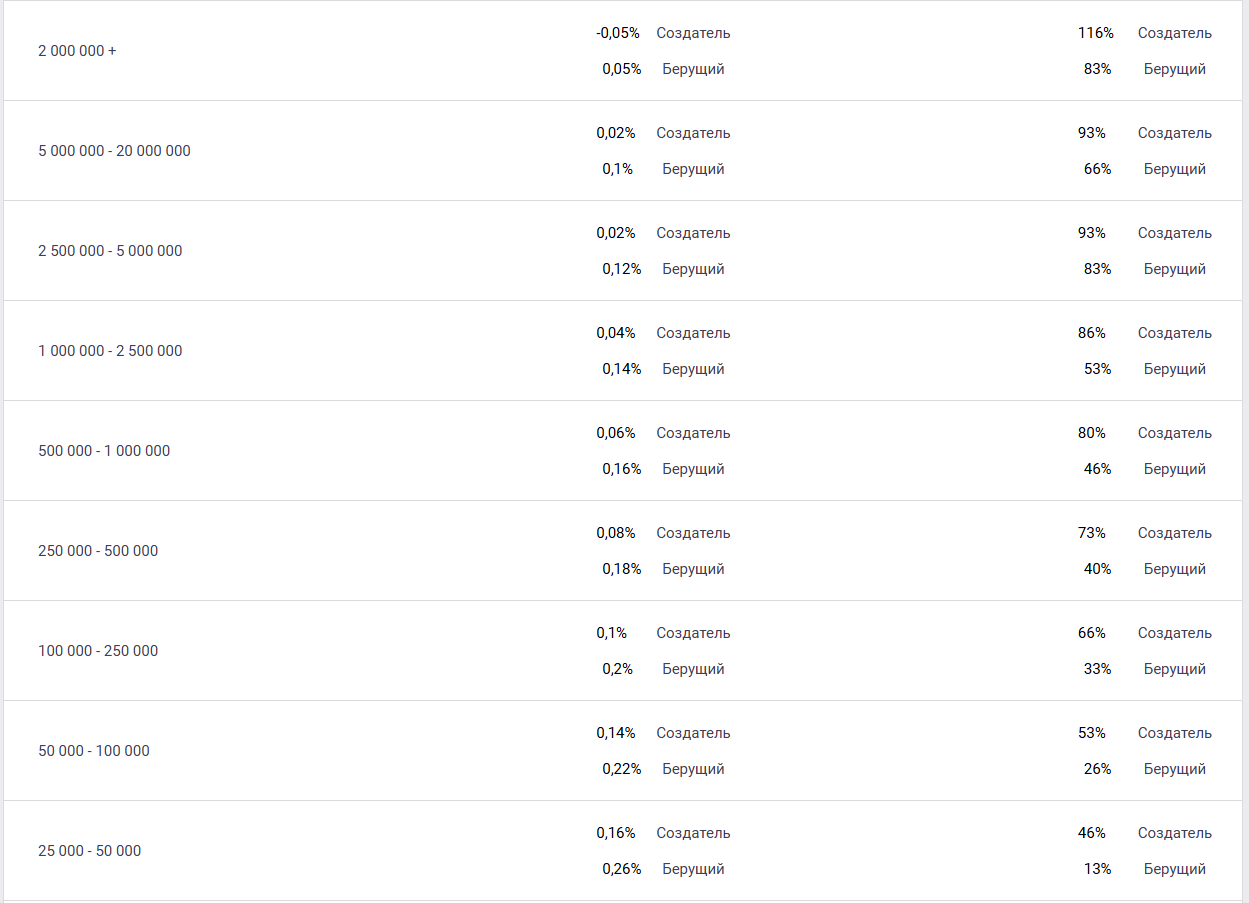Image resolution: width=1249 pixels, height=903 pixels.
Task: Select the 0,06% maker fee value
Action: pos(615,433)
